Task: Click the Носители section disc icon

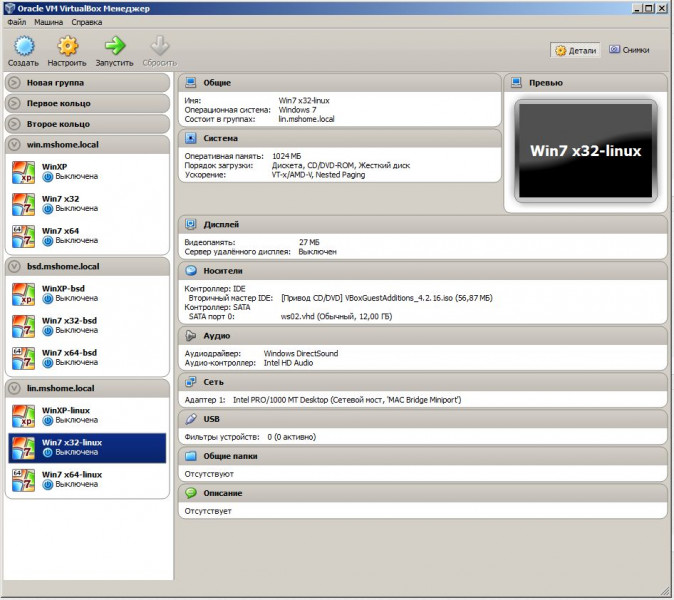Action: point(190,270)
